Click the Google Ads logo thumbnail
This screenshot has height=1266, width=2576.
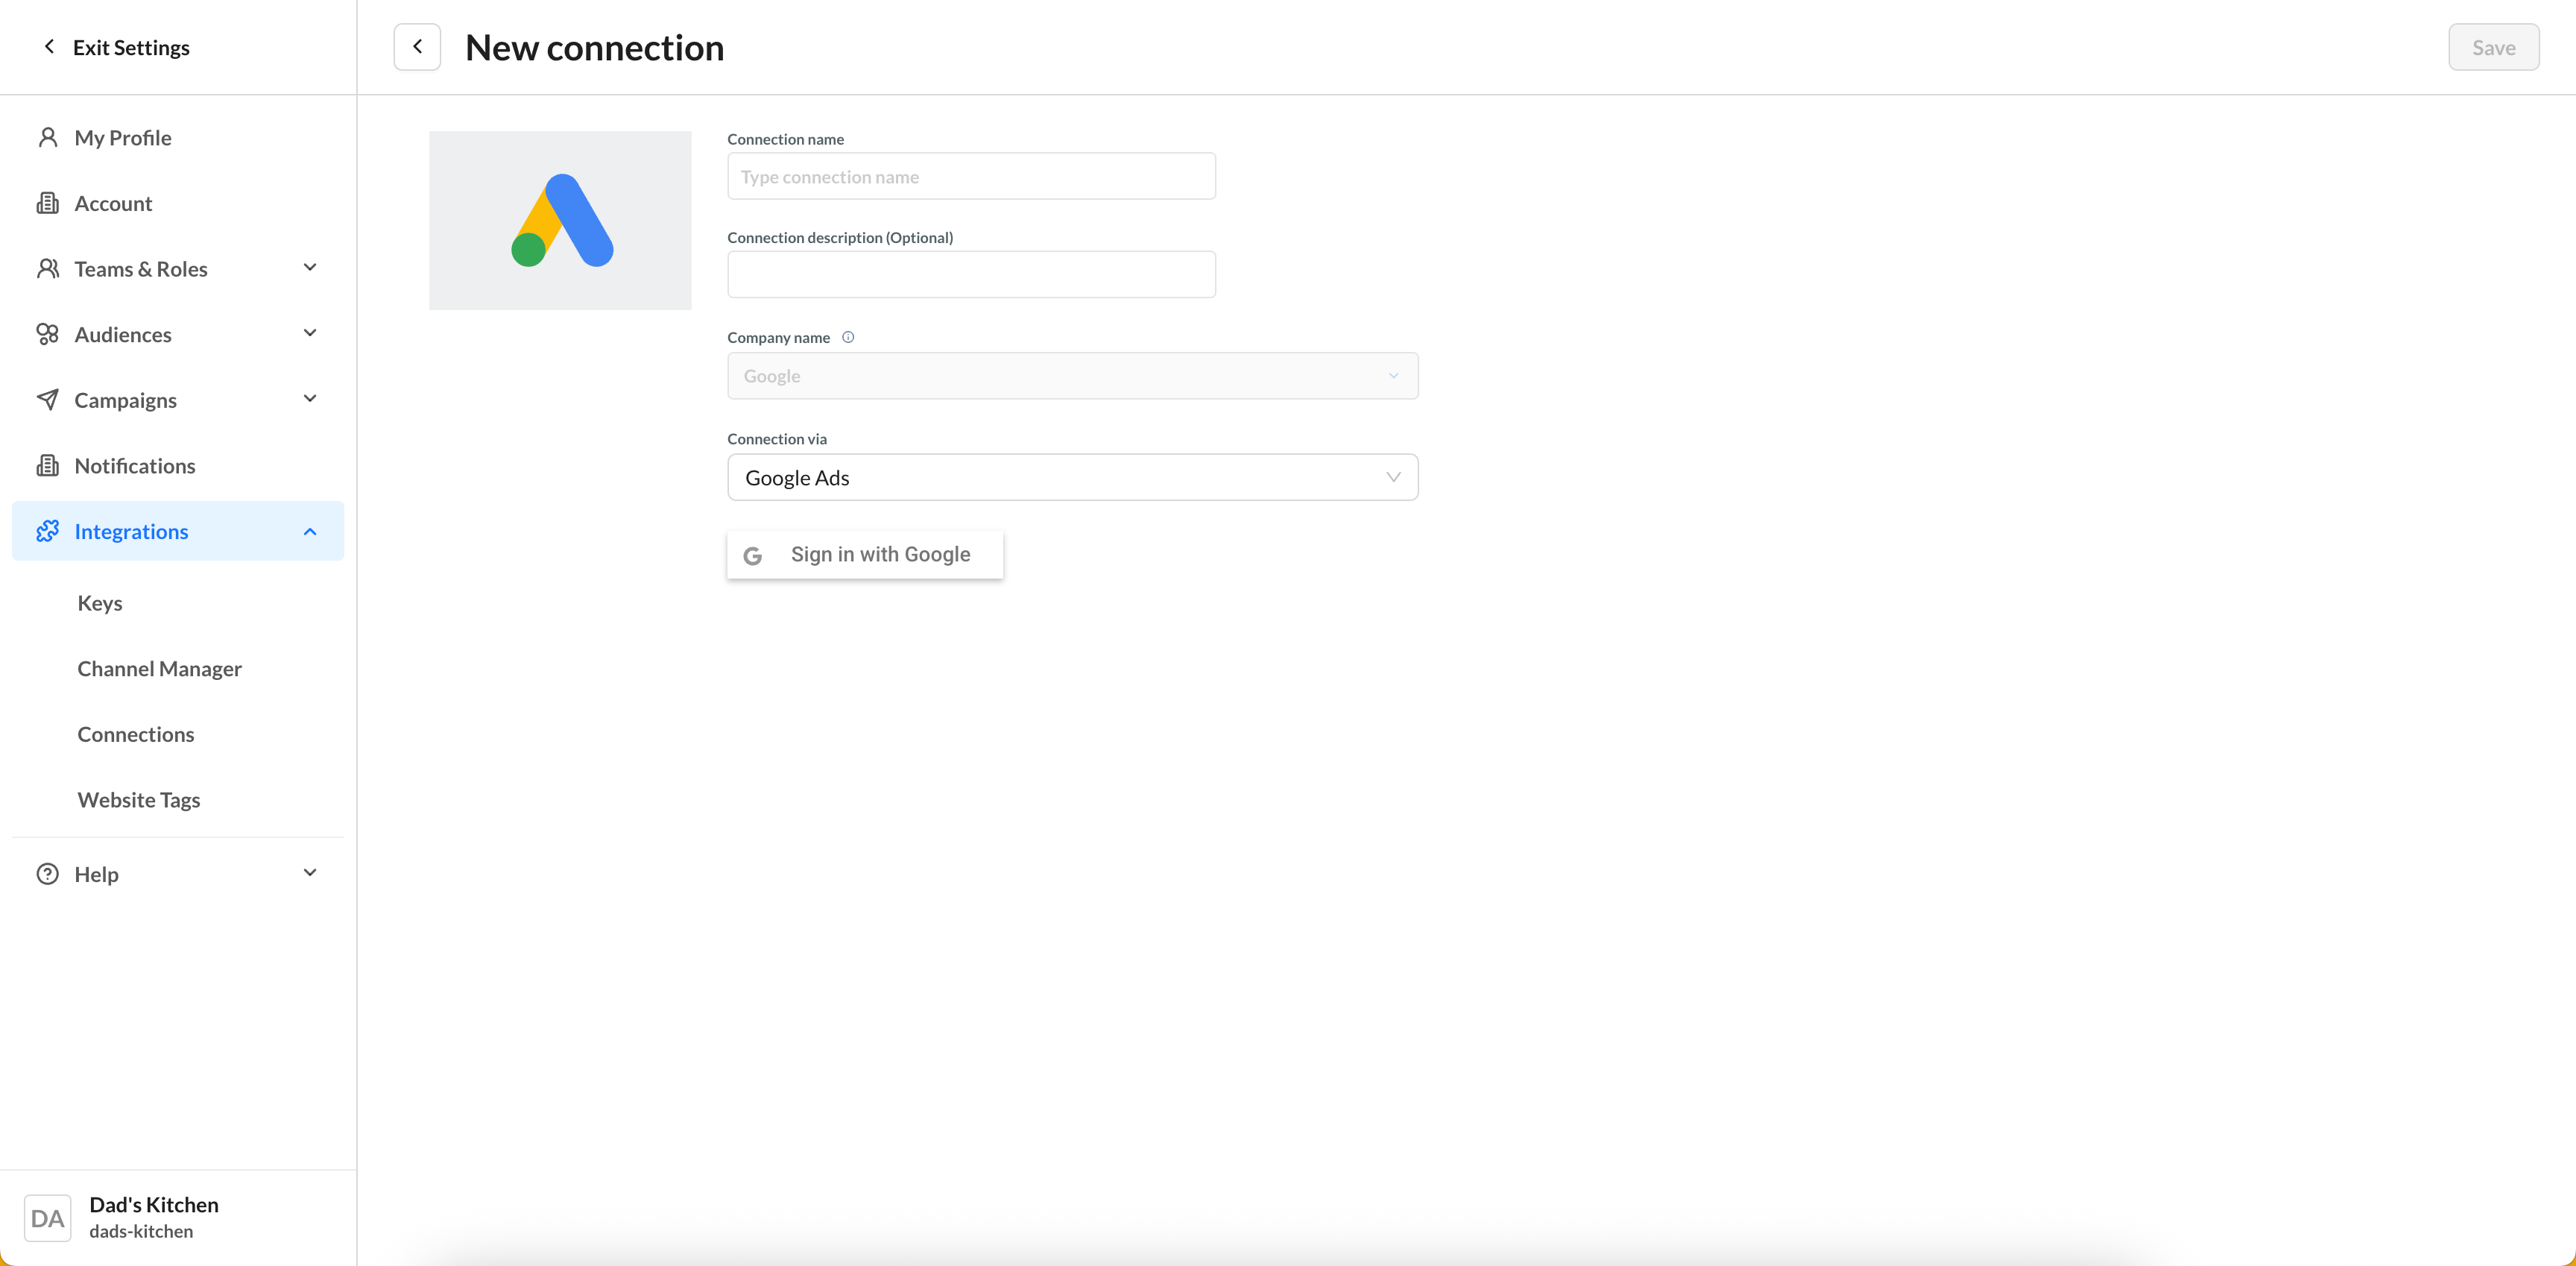coord(560,220)
